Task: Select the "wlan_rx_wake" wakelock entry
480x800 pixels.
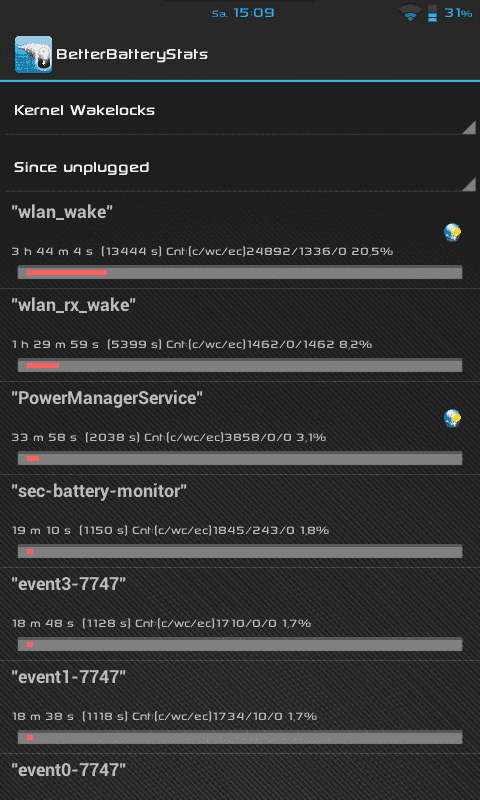Action: tap(240, 335)
